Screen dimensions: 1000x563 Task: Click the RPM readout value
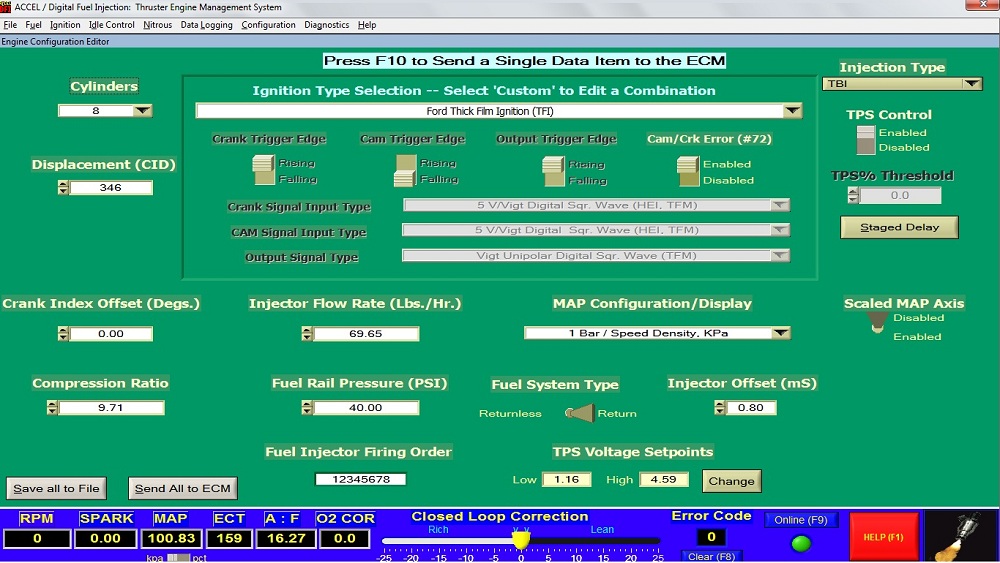[x=37, y=539]
